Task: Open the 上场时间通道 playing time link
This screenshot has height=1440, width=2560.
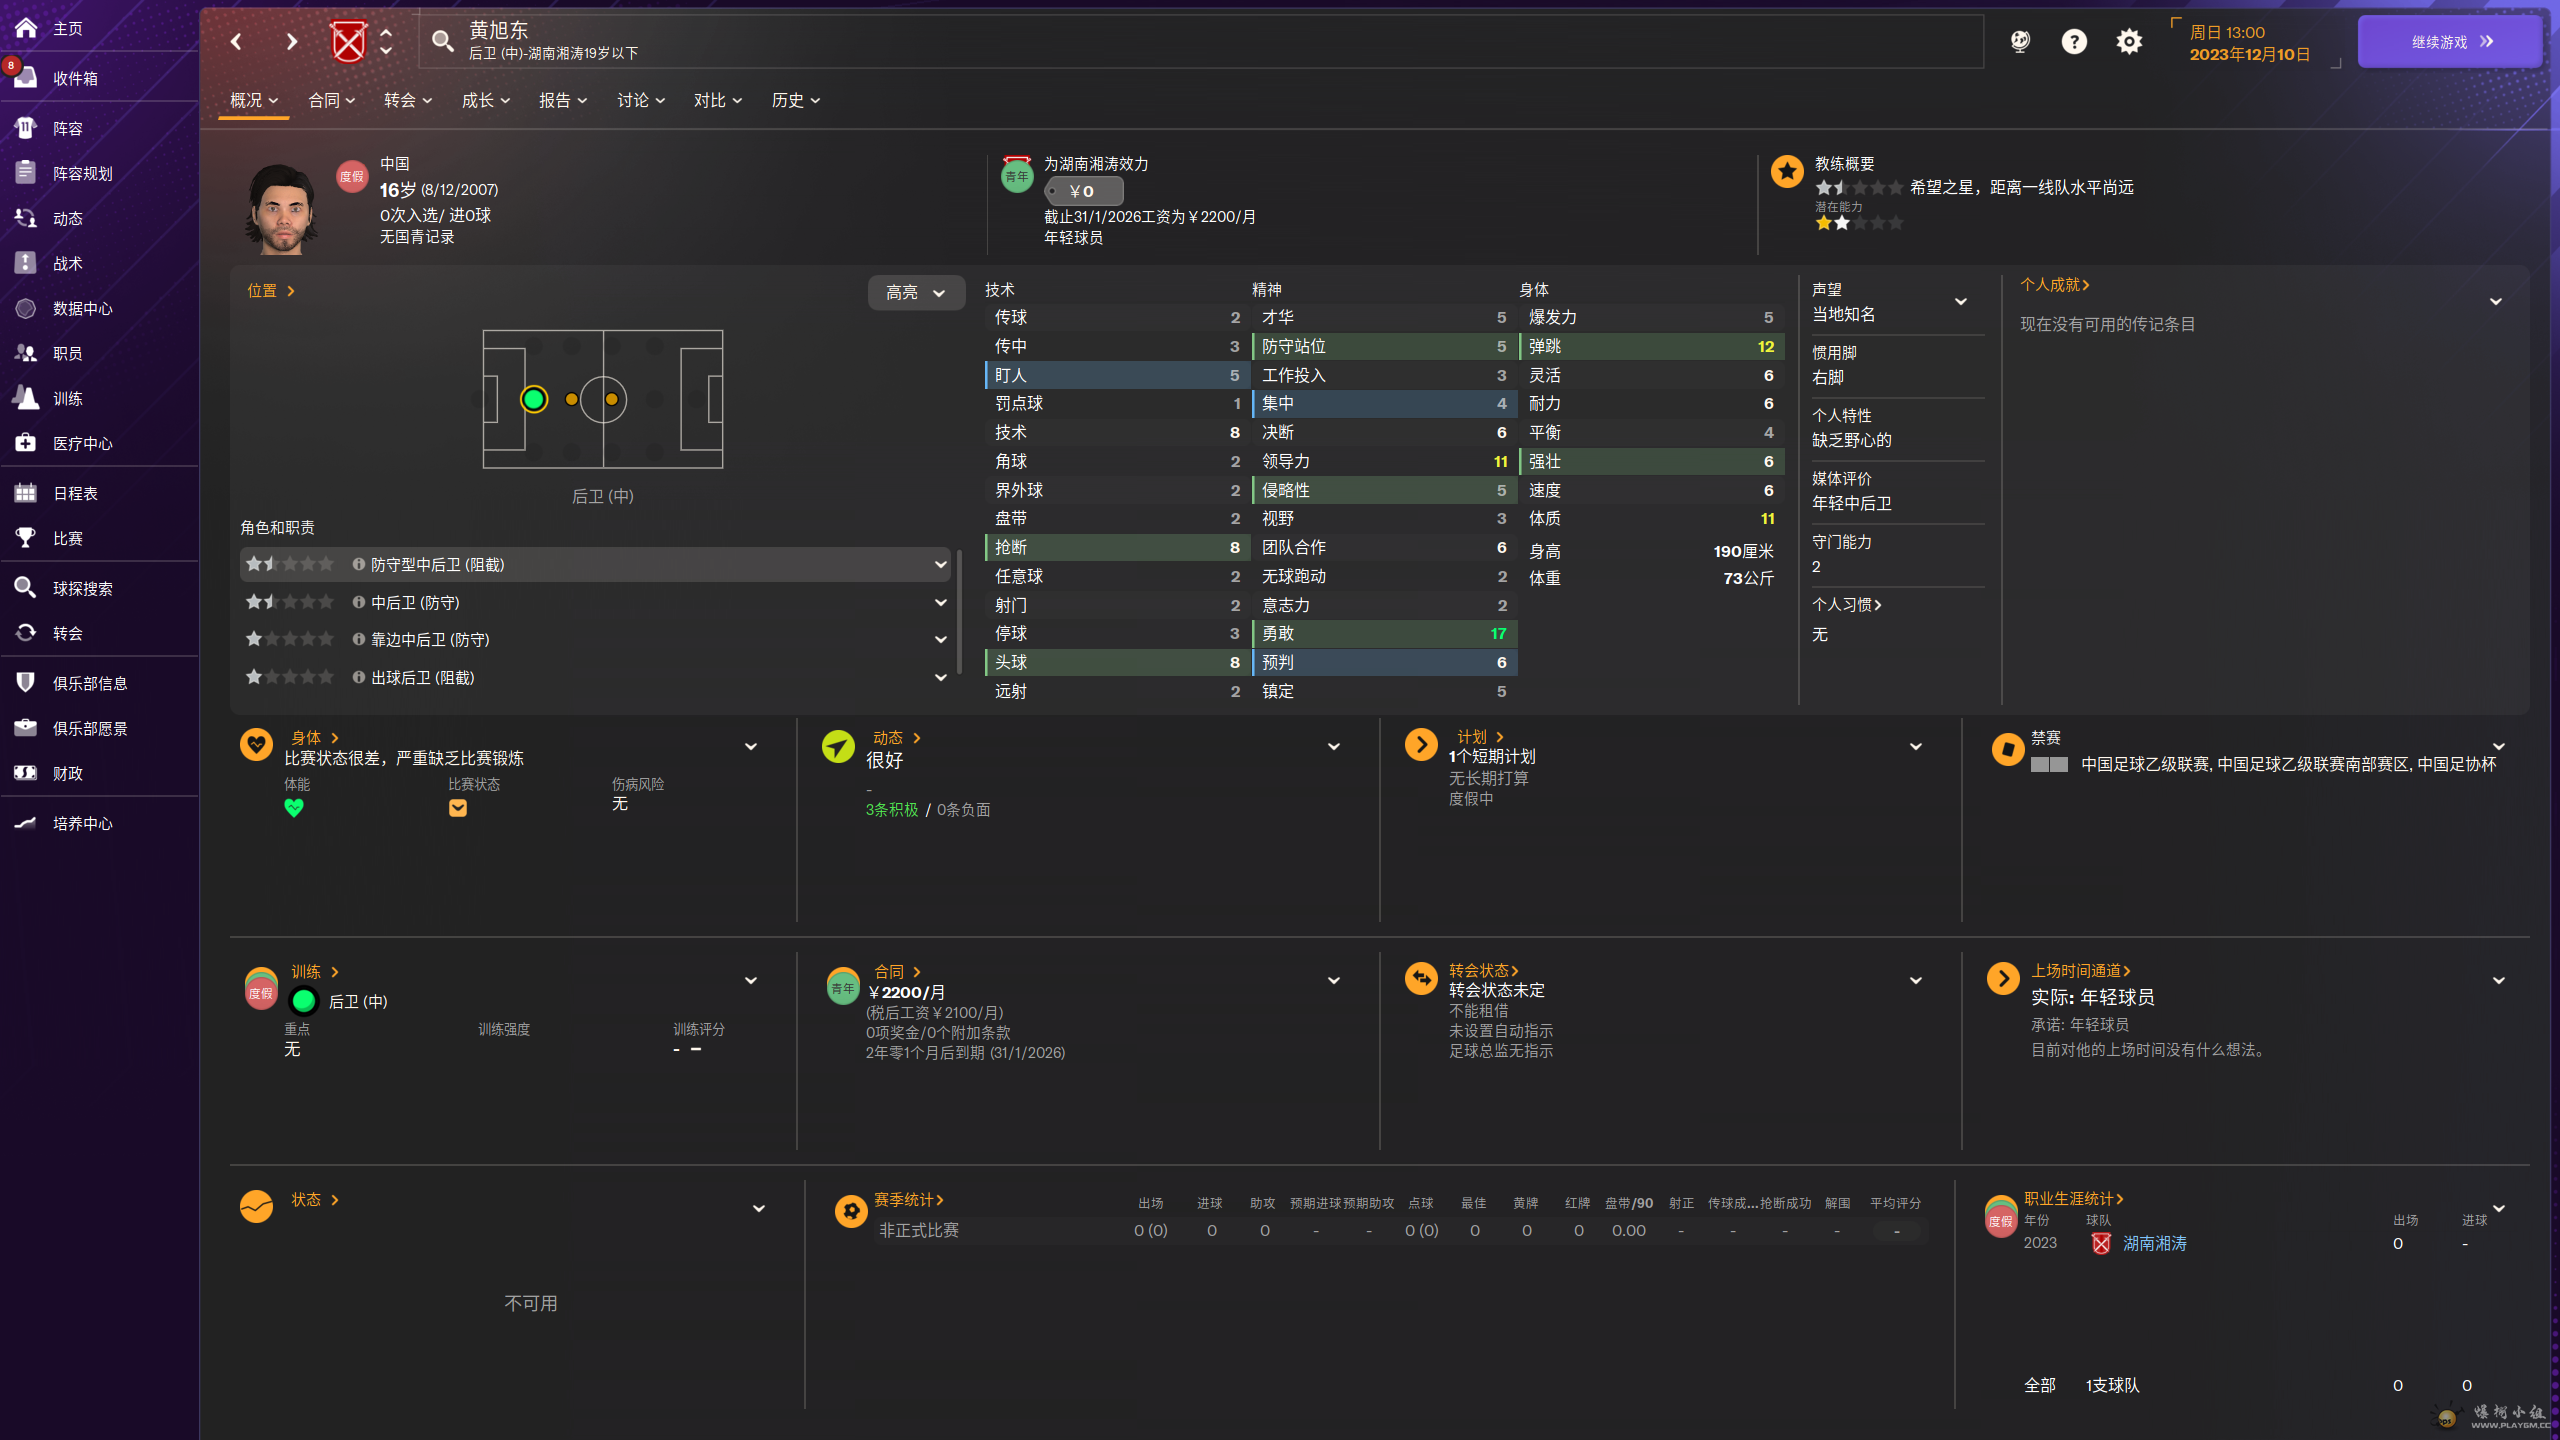Action: click(2081, 970)
